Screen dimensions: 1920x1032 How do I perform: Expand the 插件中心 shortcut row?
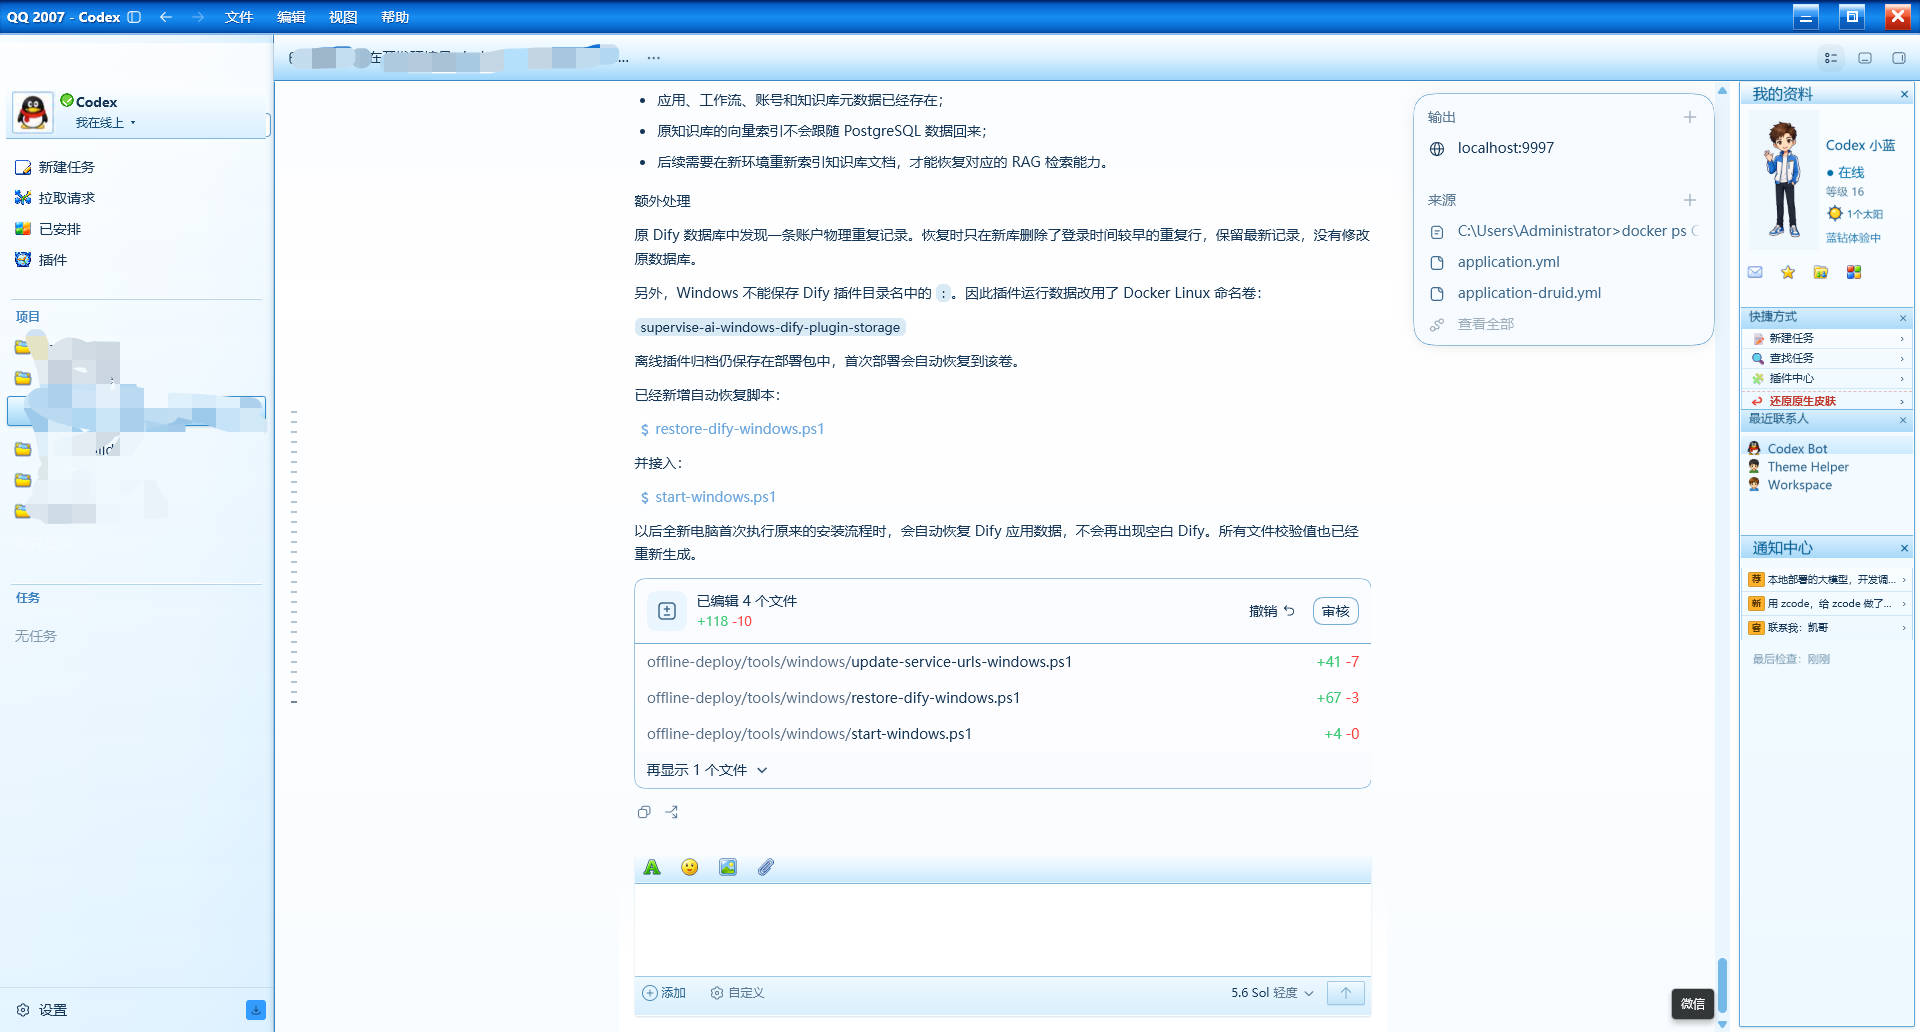[1826, 378]
